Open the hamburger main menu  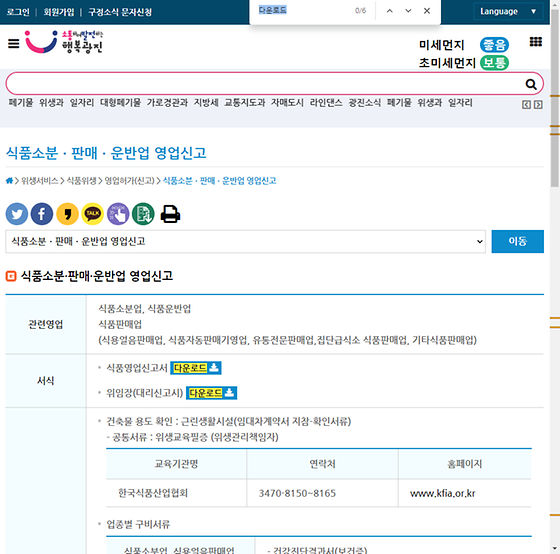pyautogui.click(x=14, y=44)
